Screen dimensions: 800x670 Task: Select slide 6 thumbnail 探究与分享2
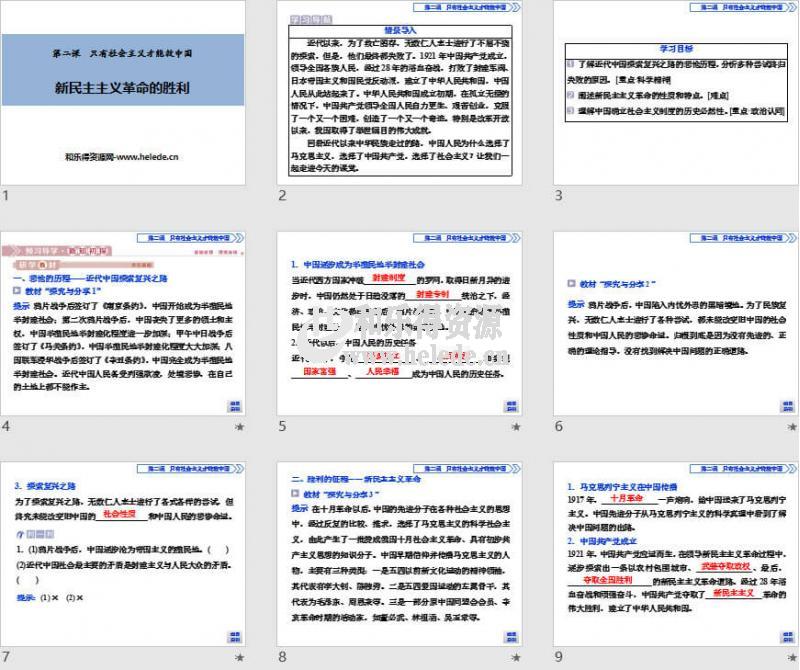click(676, 324)
